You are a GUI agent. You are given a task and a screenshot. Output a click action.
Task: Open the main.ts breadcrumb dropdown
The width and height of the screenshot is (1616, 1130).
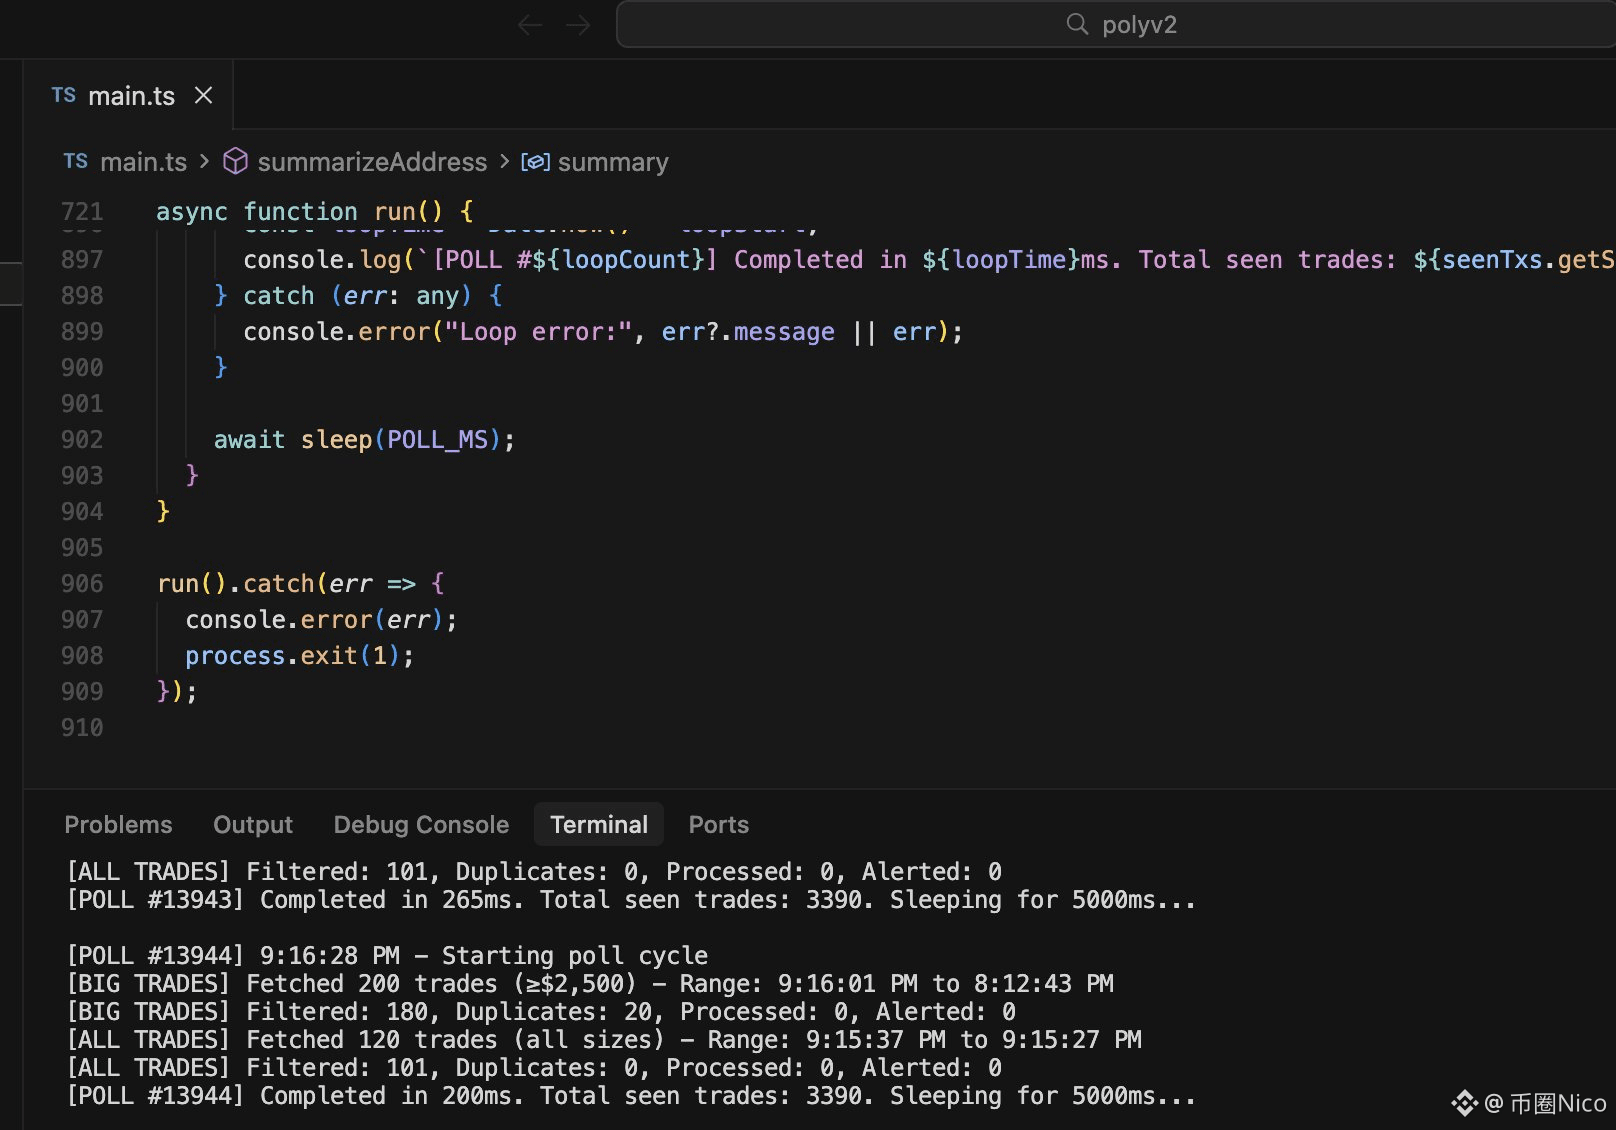click(143, 162)
